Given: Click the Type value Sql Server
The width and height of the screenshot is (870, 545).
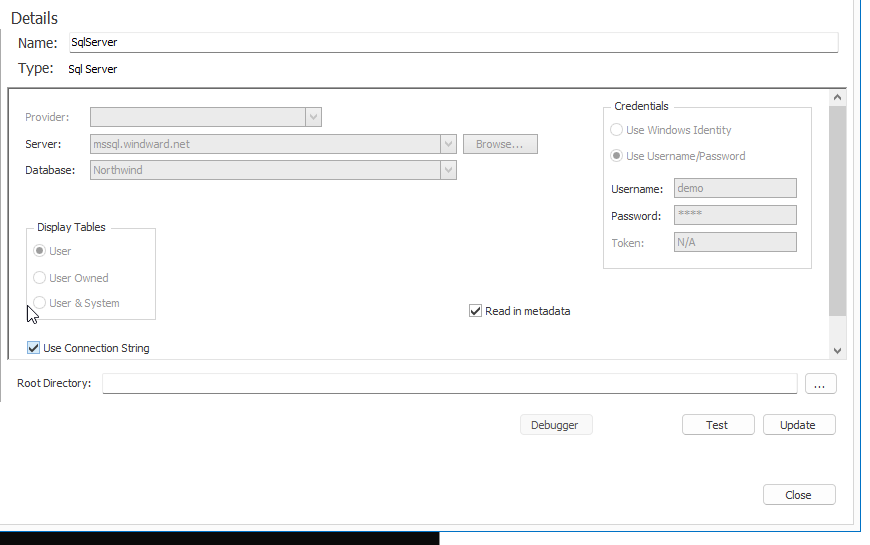Looking at the screenshot, I should click(x=93, y=69).
